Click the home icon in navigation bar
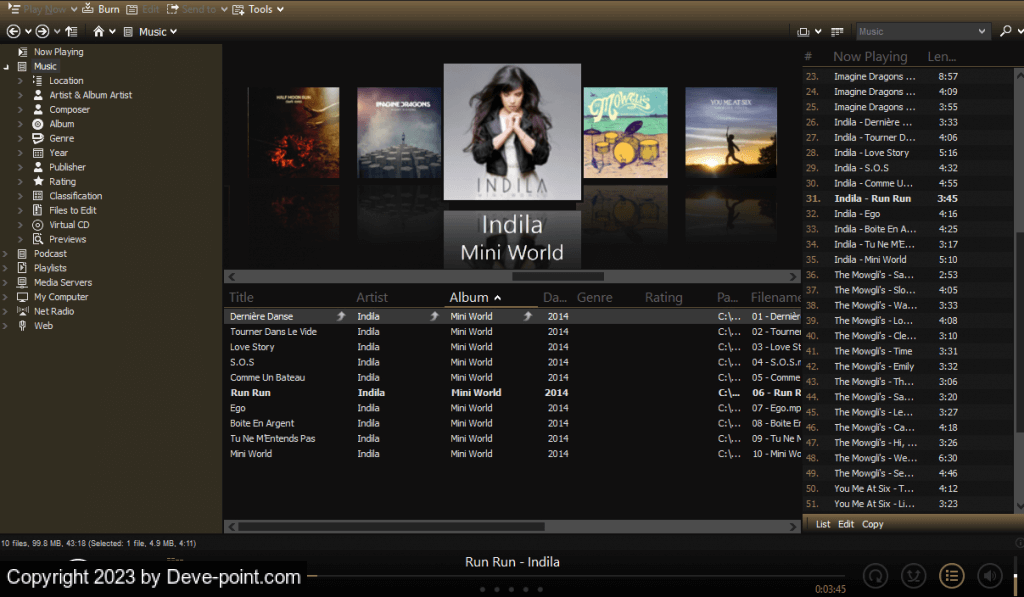This screenshot has width=1024, height=597. click(x=99, y=32)
